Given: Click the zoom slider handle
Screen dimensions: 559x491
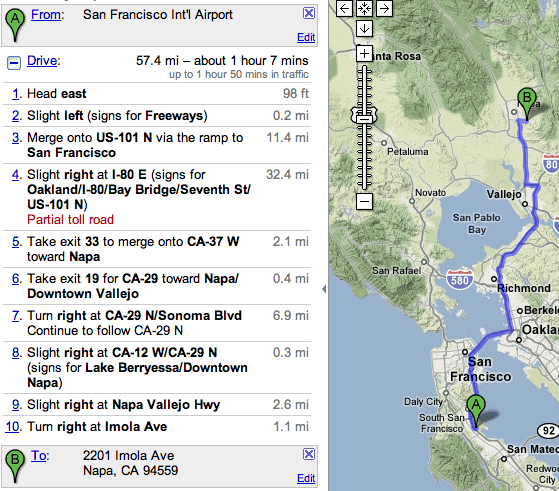Looking at the screenshot, I should (x=364, y=117).
